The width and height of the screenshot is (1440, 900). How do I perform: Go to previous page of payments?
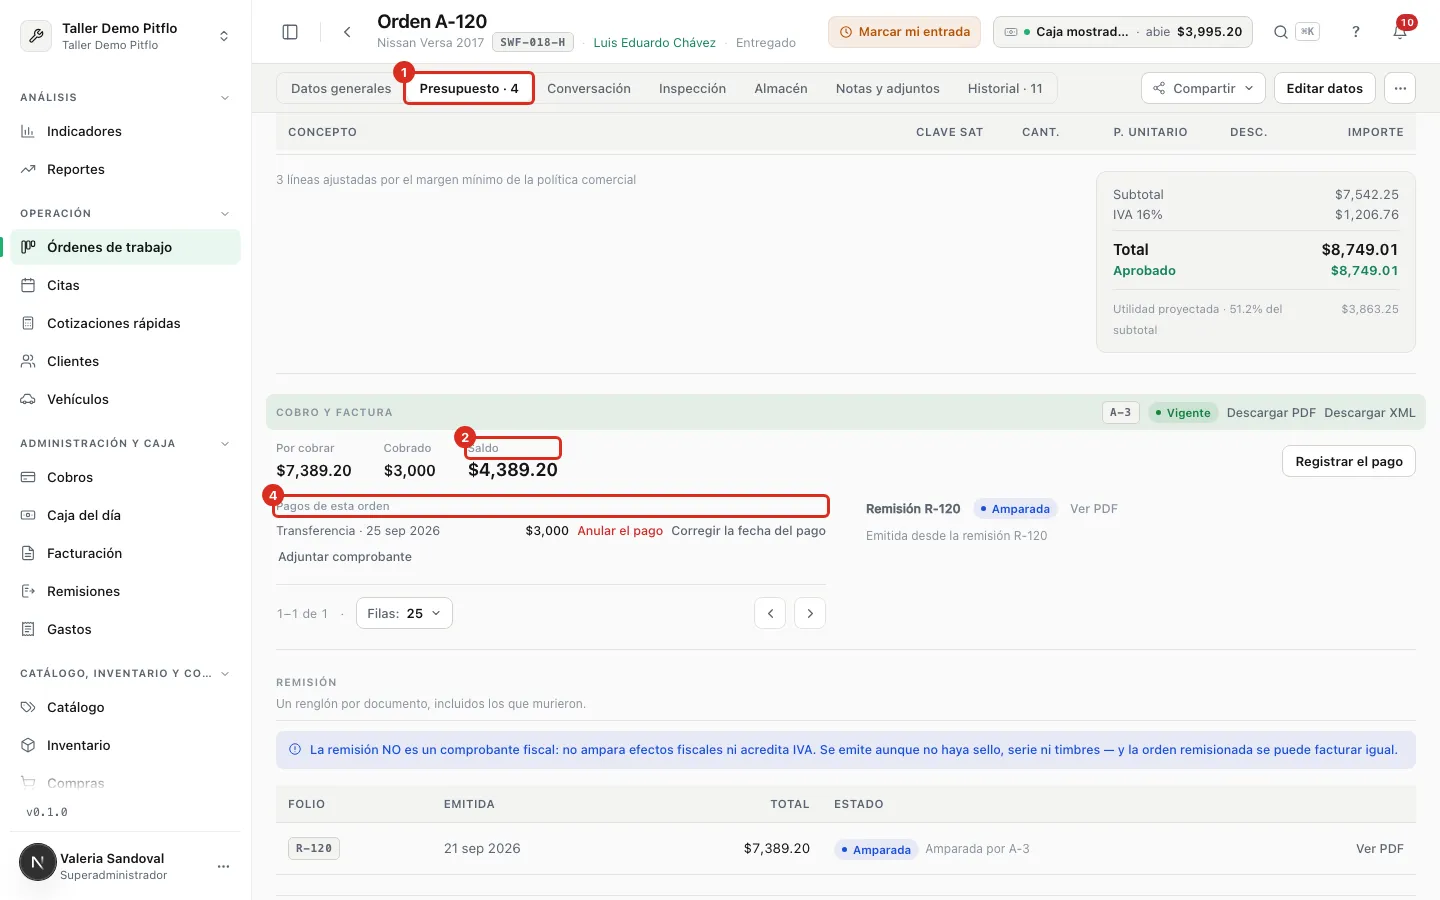(x=770, y=613)
